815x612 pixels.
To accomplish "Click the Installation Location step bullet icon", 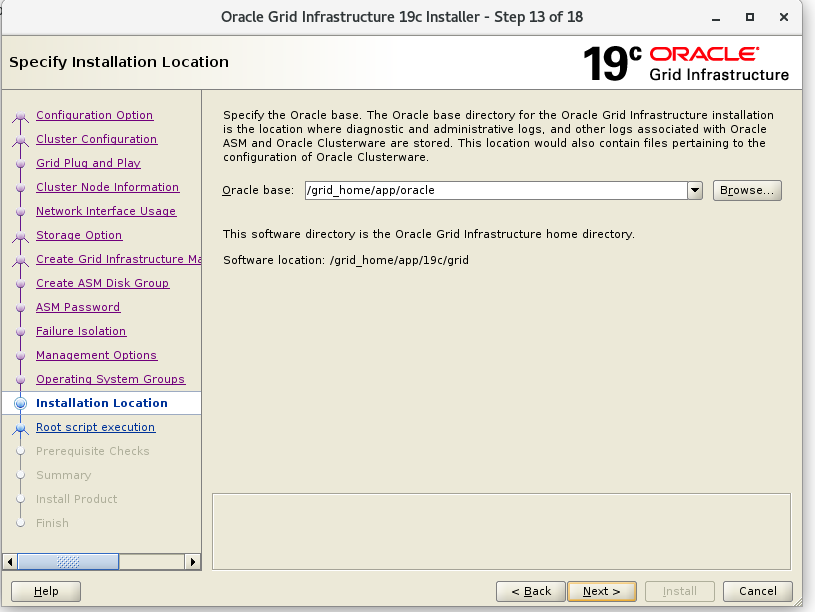I will (x=20, y=403).
